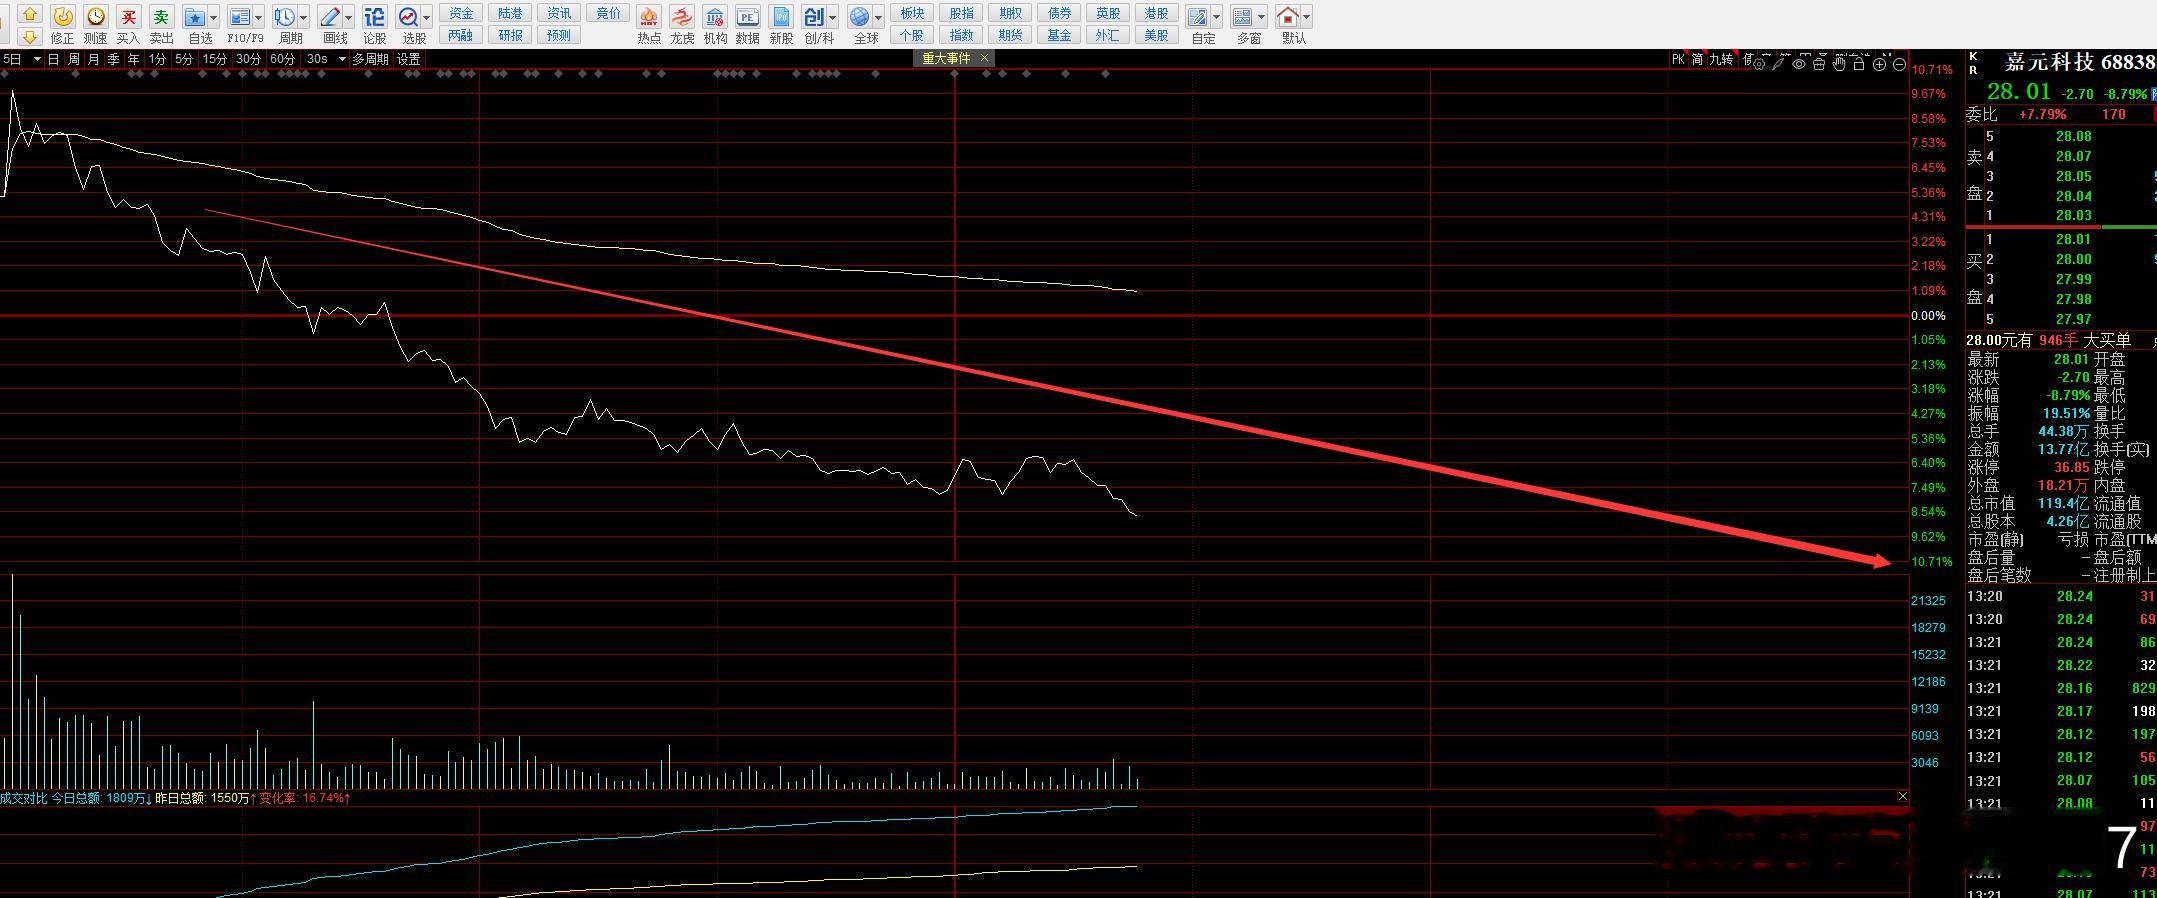This screenshot has width=2157, height=898.
Task: Close the 成交对比 volume comparison panel
Action: pos(1902,796)
